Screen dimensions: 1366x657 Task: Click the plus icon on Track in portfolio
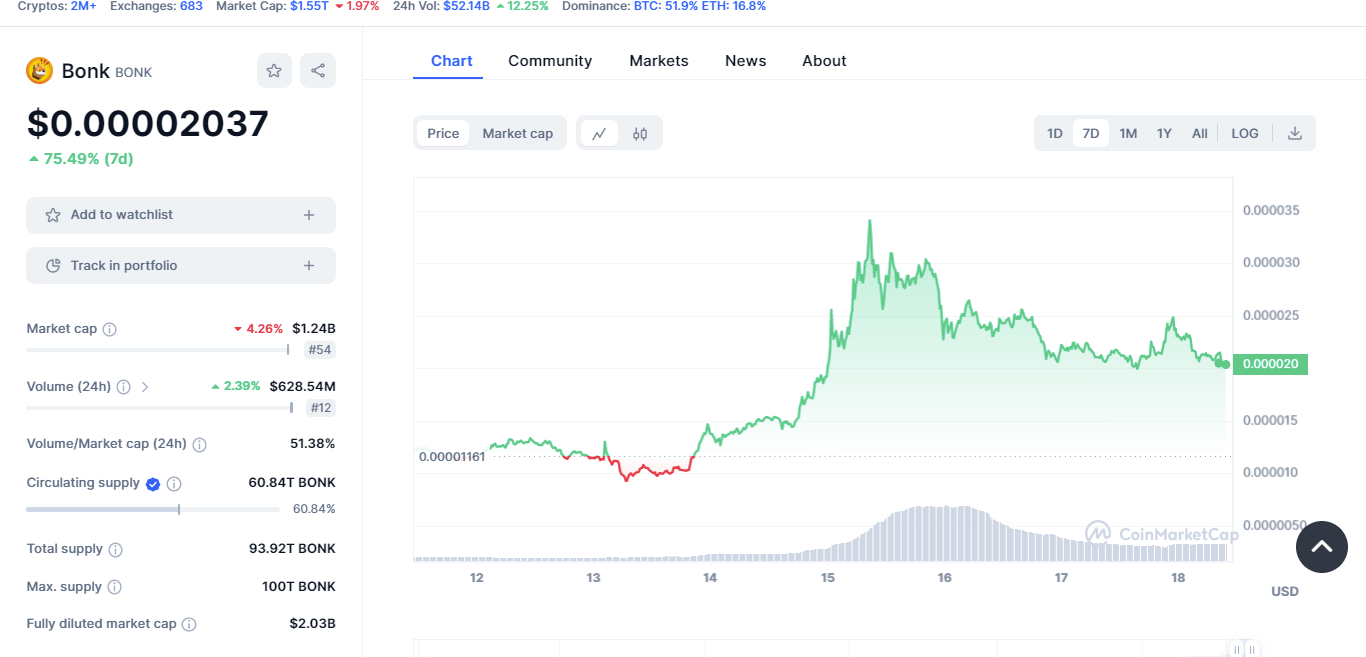pos(309,266)
